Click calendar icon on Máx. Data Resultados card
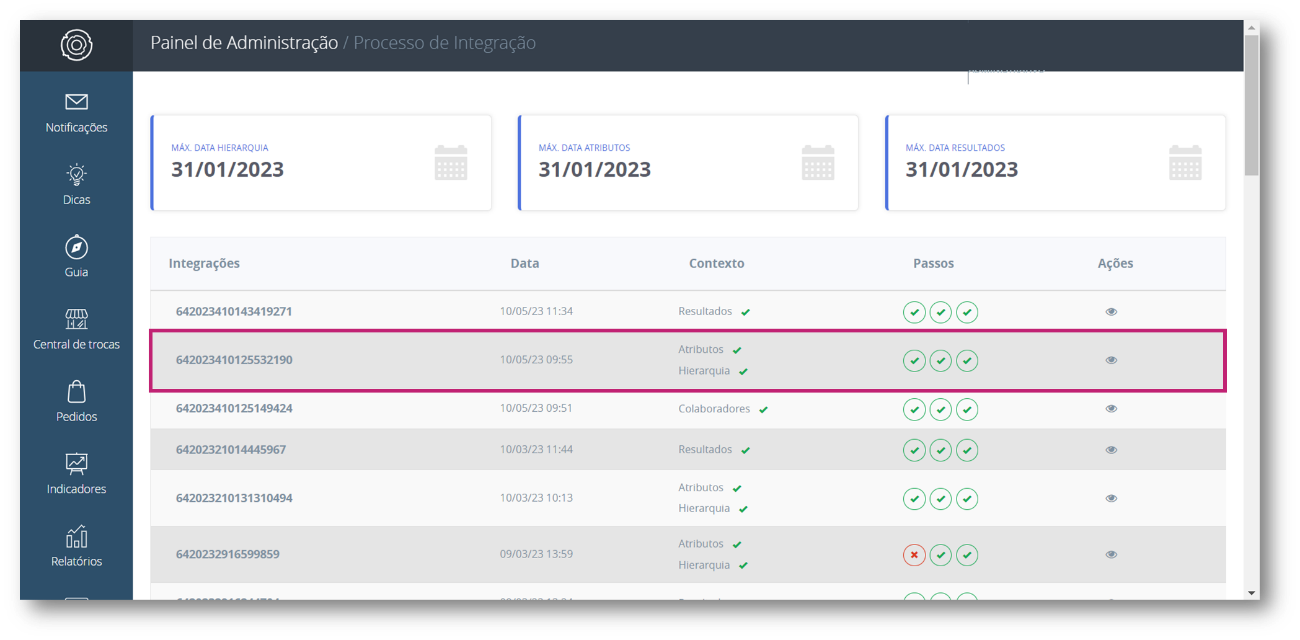The height and width of the screenshot is (640, 1300). click(1185, 162)
